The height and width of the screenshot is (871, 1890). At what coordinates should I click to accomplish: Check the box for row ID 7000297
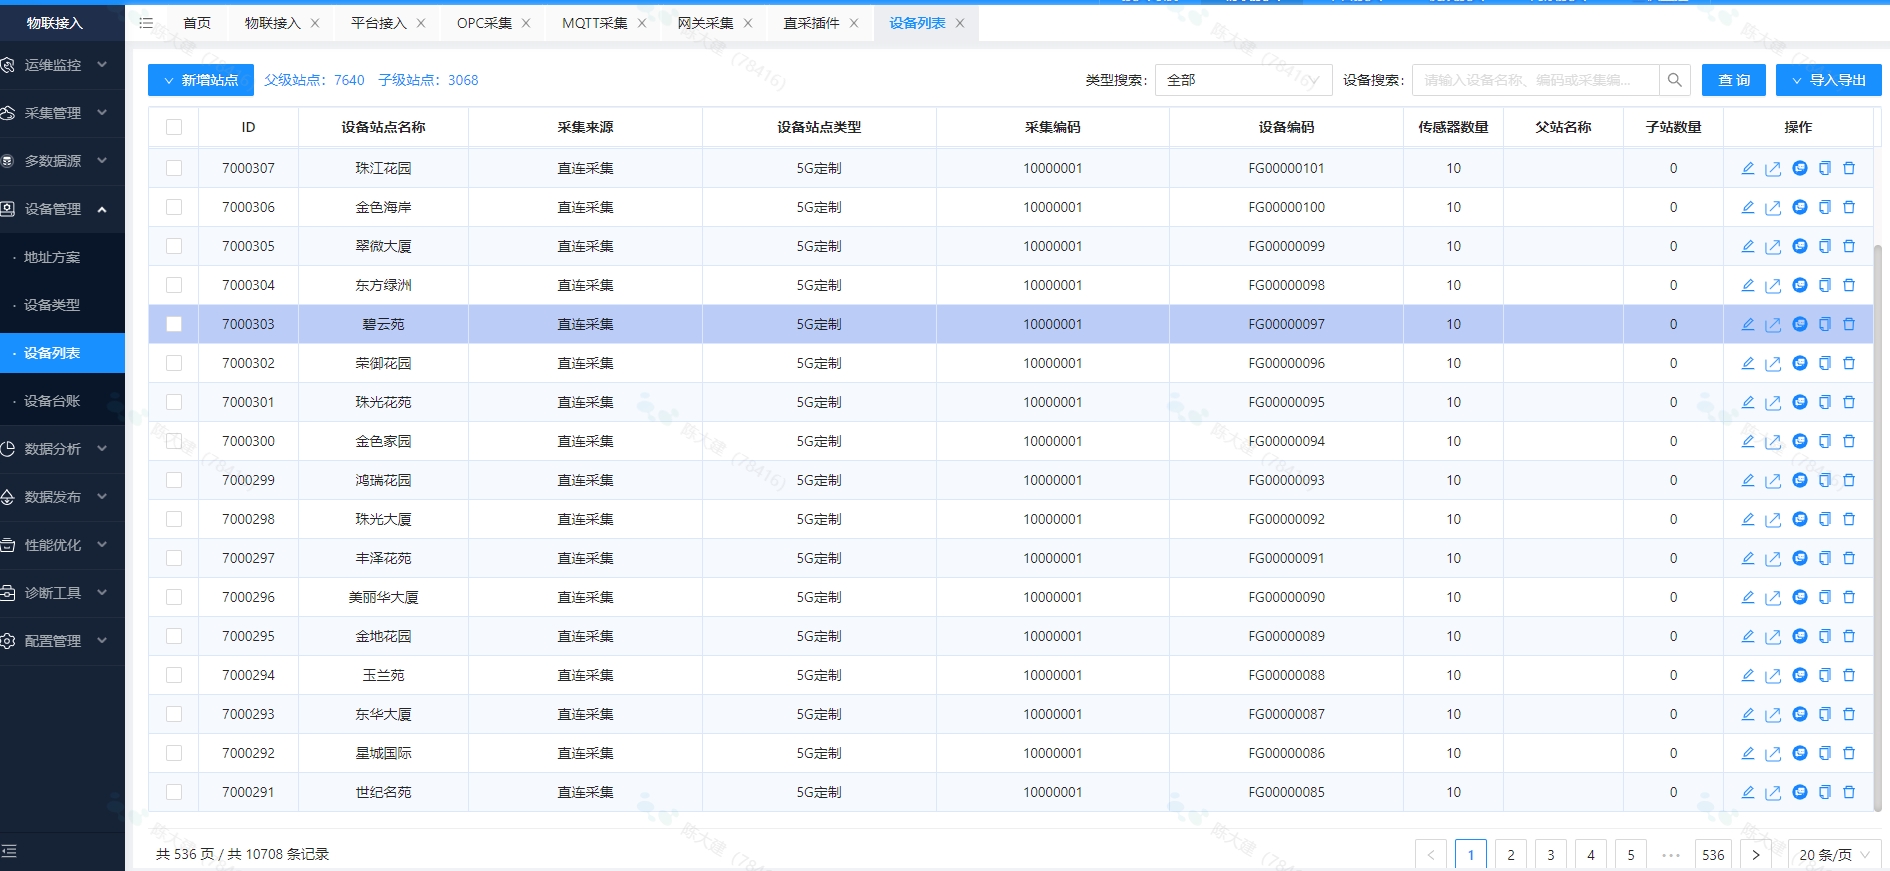[x=174, y=558]
